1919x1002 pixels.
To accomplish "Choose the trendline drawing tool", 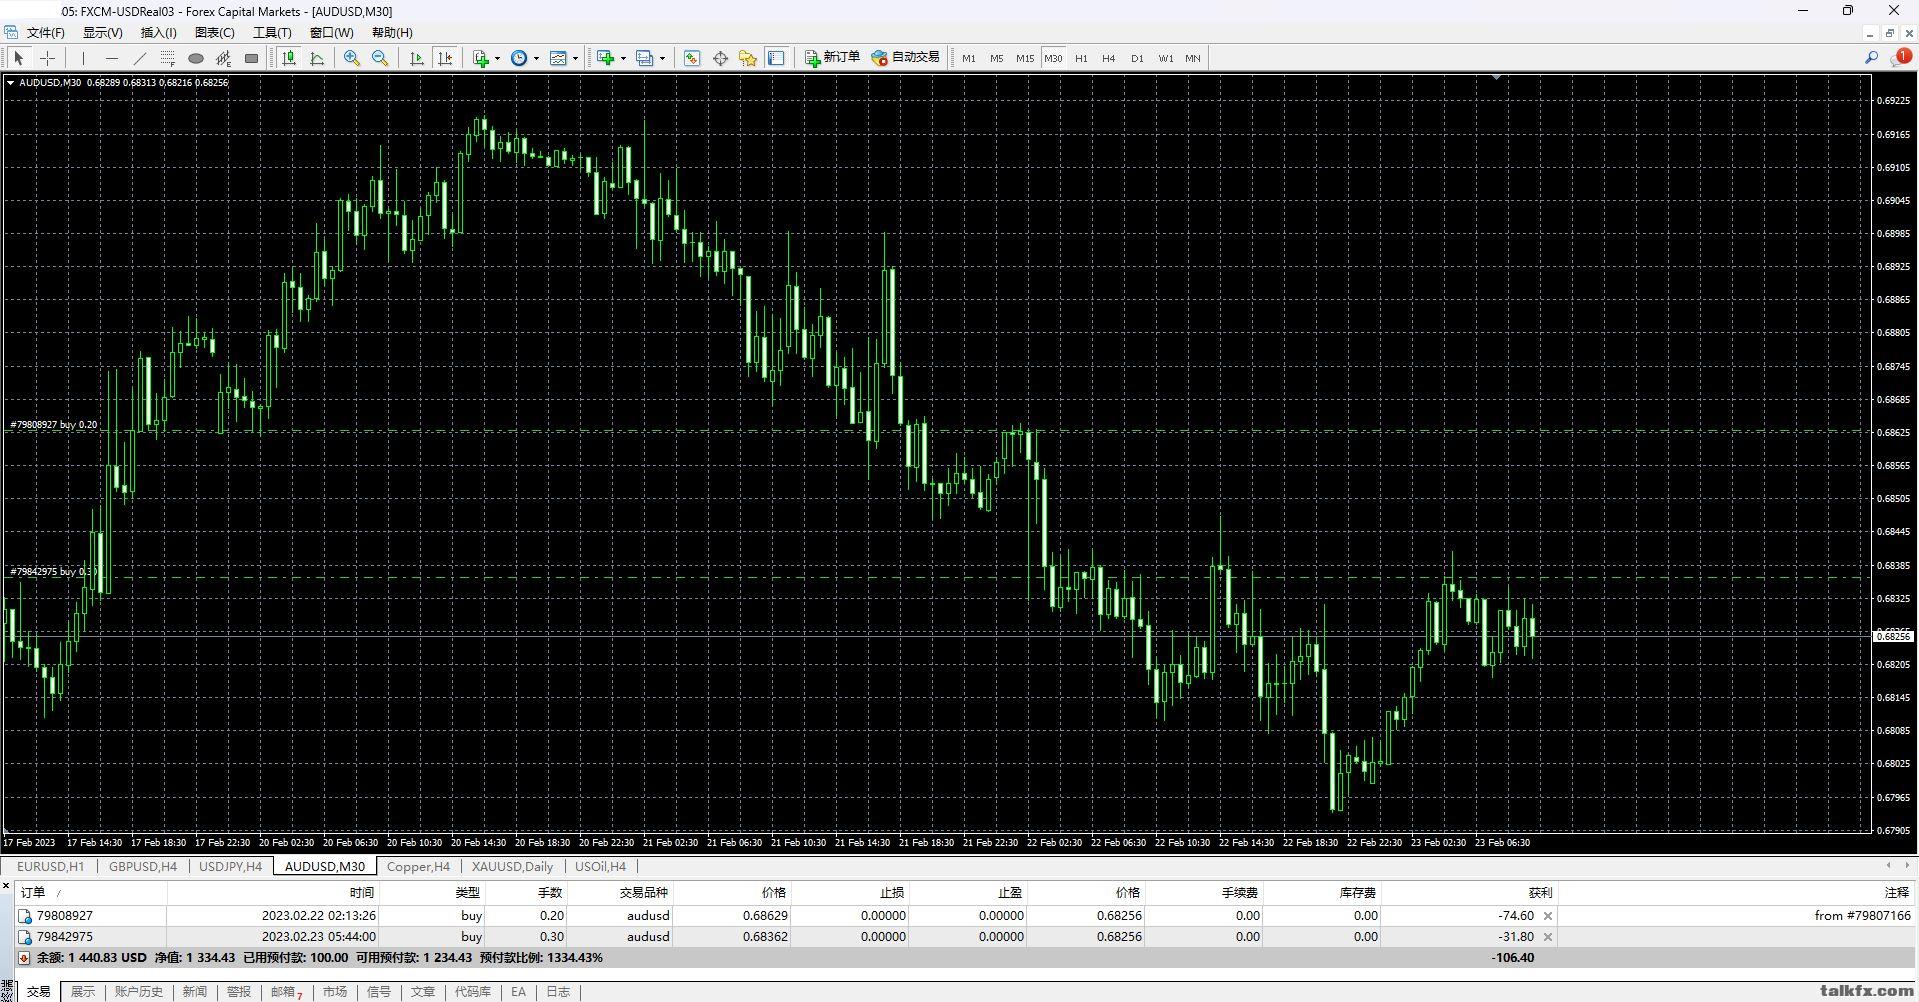I will [x=140, y=58].
